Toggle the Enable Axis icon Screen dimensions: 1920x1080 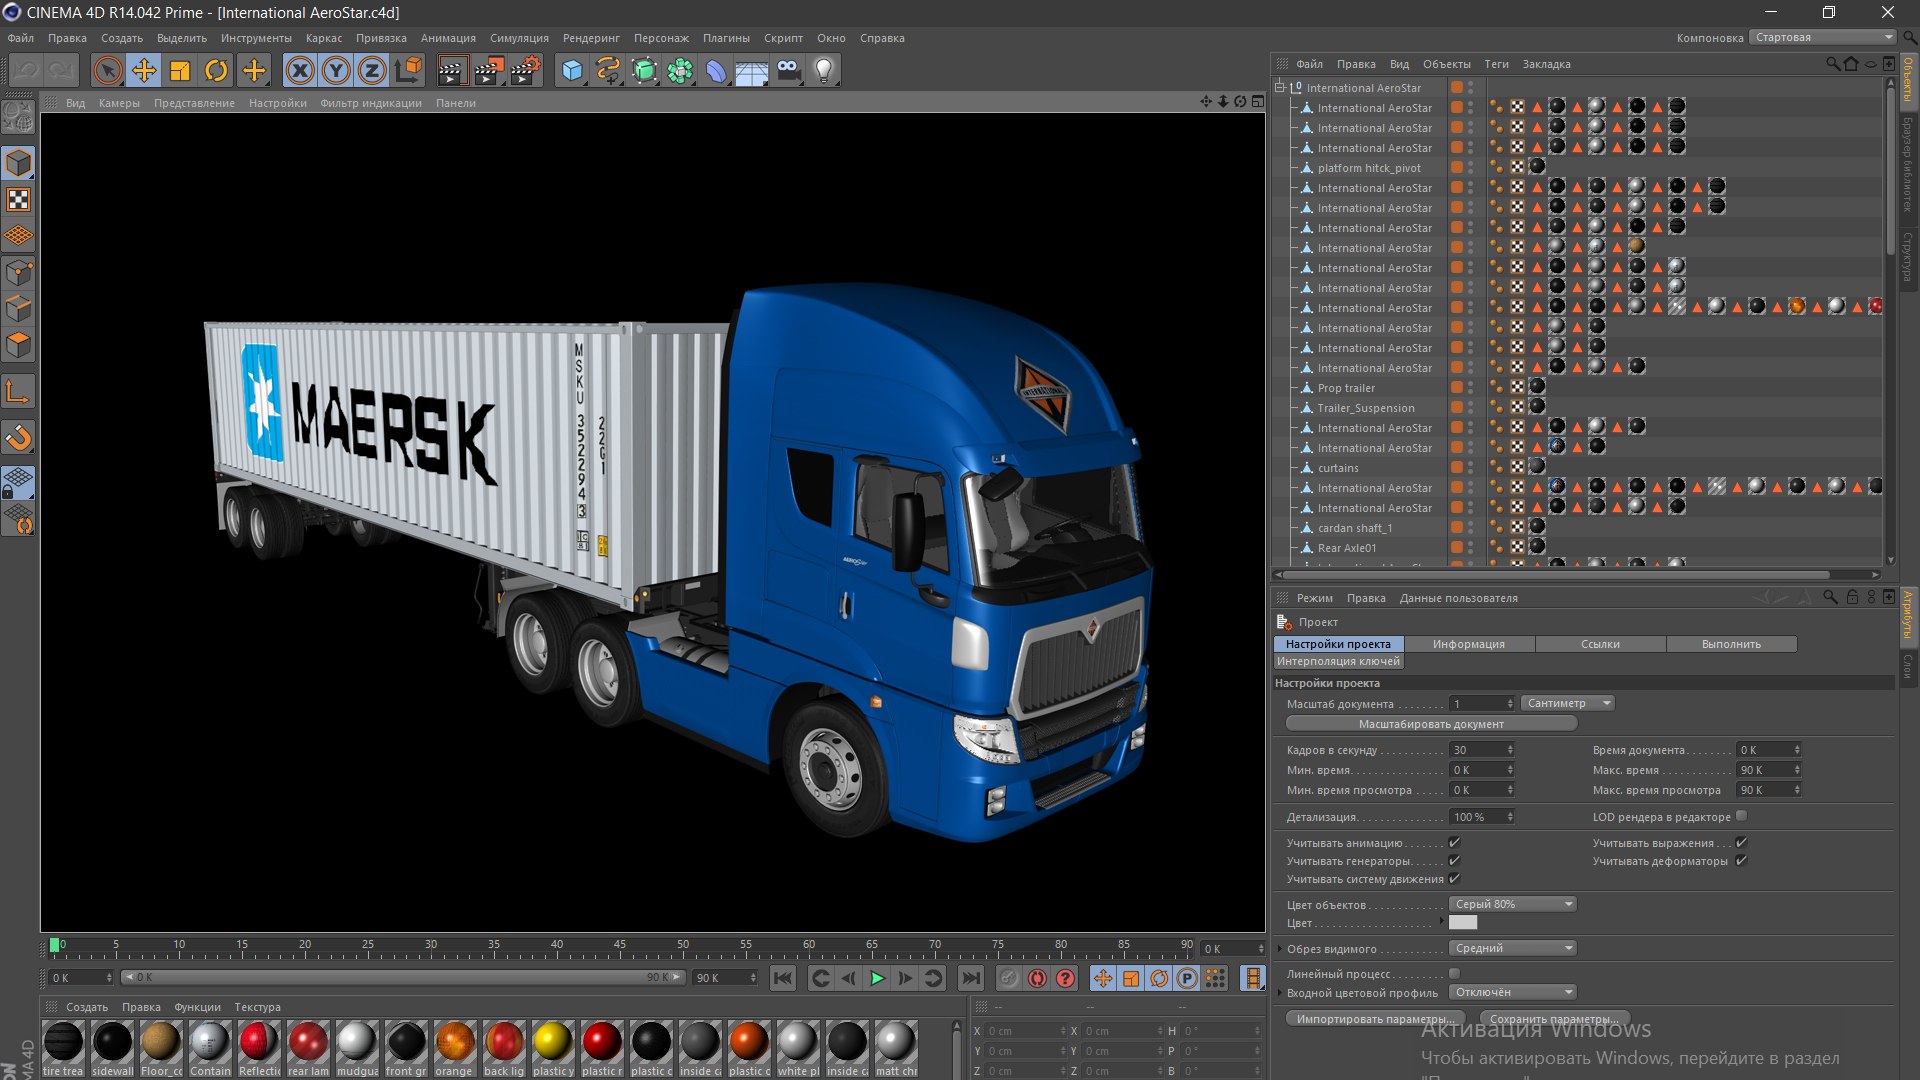pyautogui.click(x=18, y=392)
